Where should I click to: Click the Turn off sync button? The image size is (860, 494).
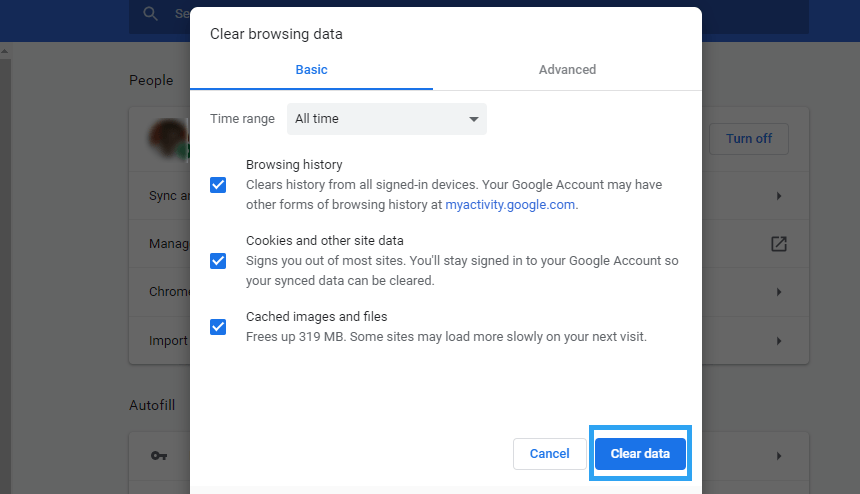pos(748,139)
